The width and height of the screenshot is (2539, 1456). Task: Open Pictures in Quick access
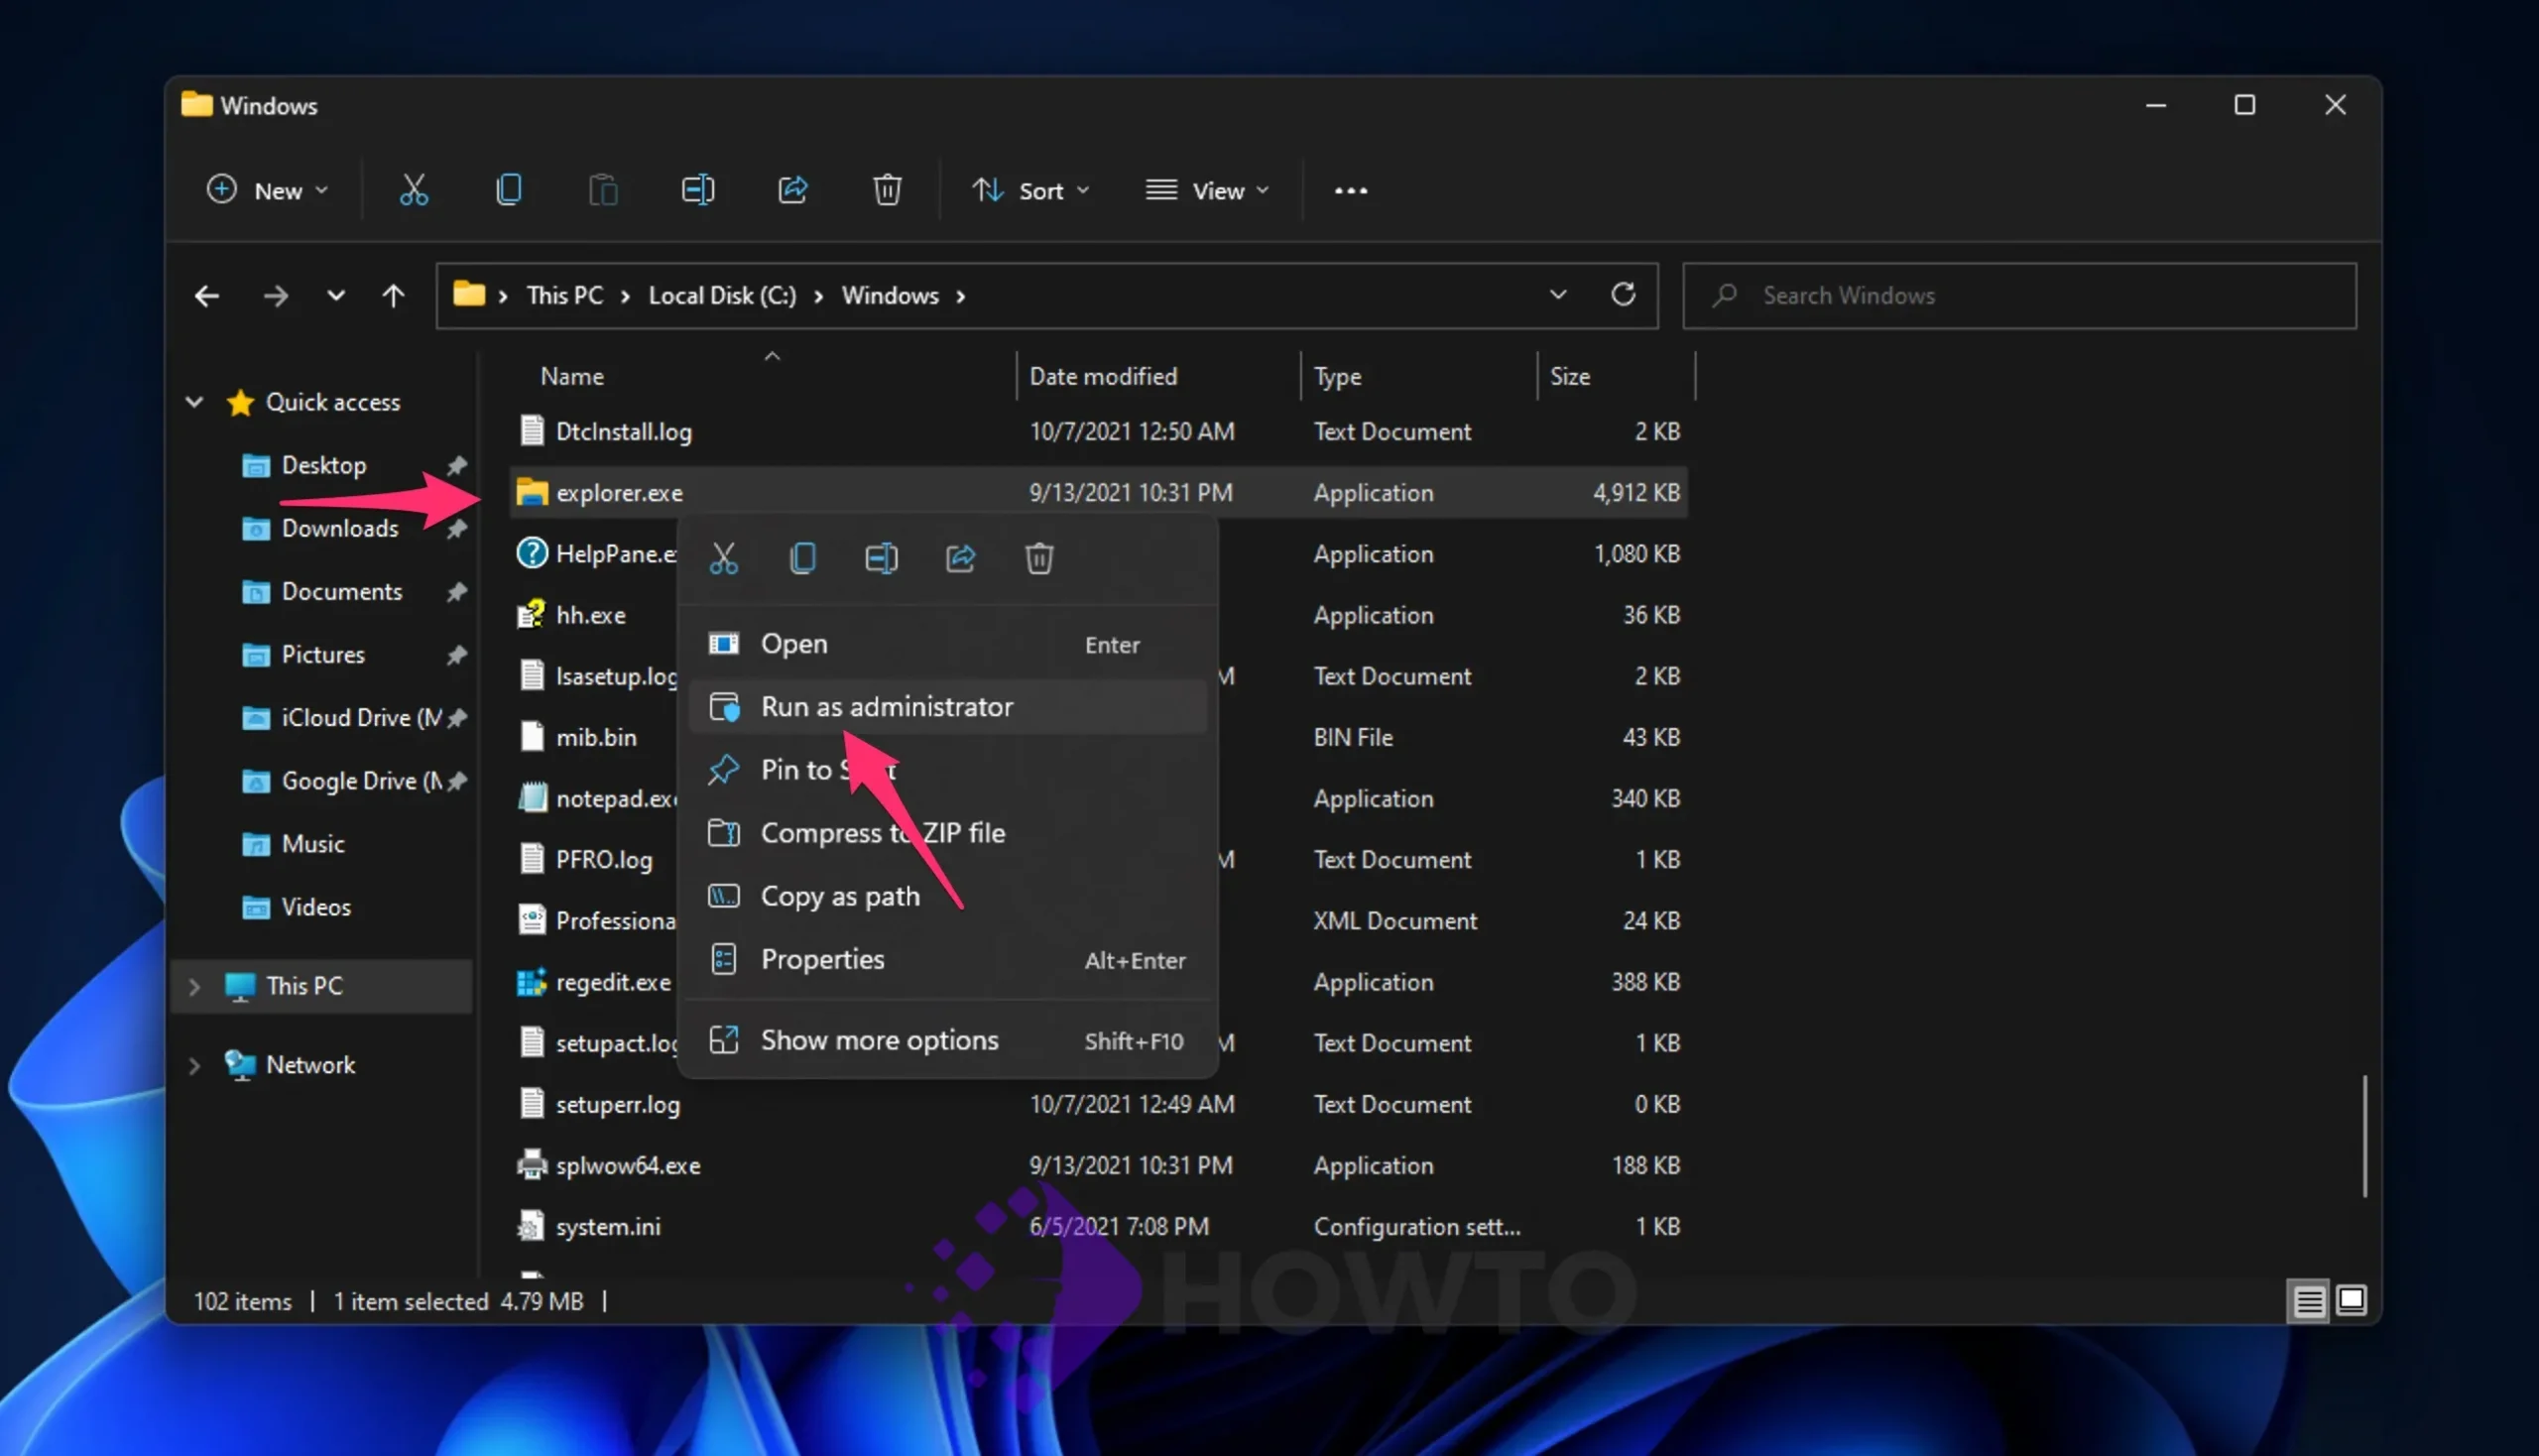(x=323, y=655)
